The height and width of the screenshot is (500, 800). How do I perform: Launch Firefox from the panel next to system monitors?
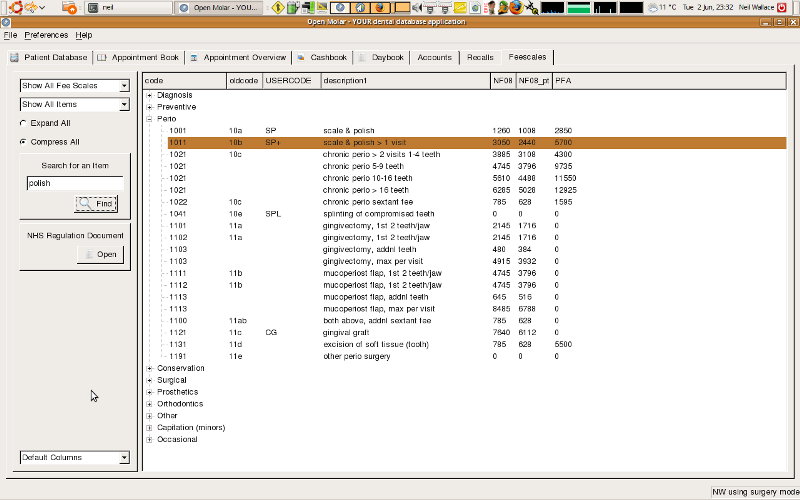pyautogui.click(x=516, y=7)
